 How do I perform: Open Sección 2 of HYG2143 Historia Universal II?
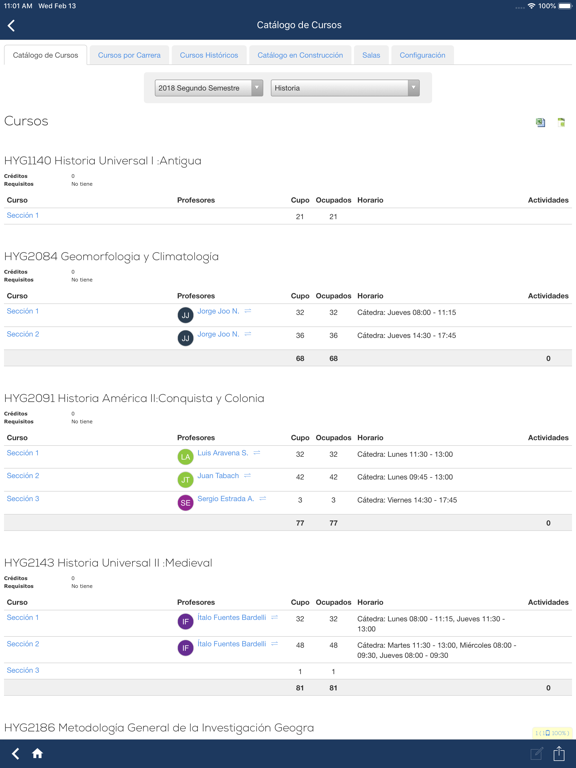(x=23, y=644)
